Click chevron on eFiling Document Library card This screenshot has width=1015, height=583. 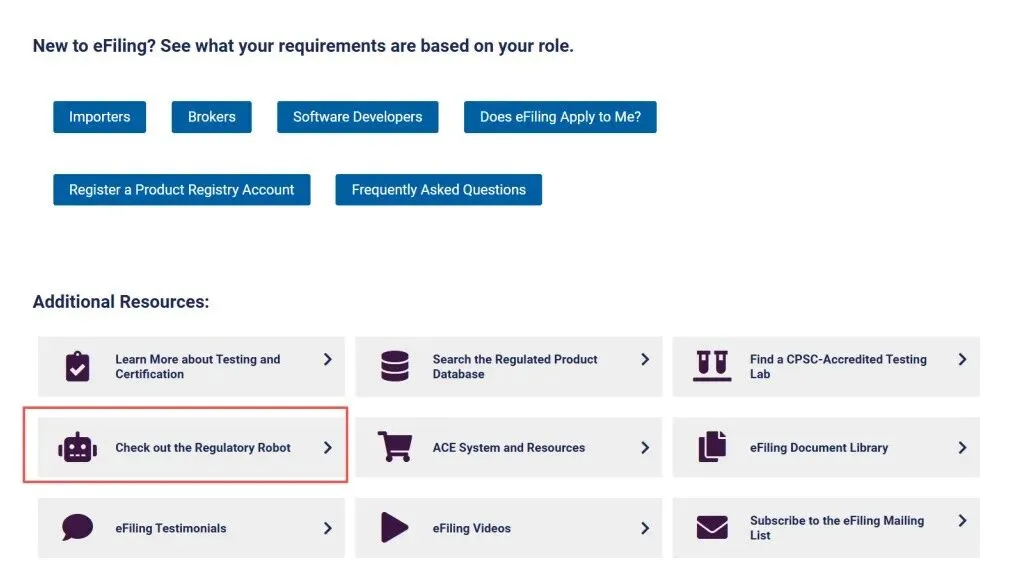tap(963, 448)
